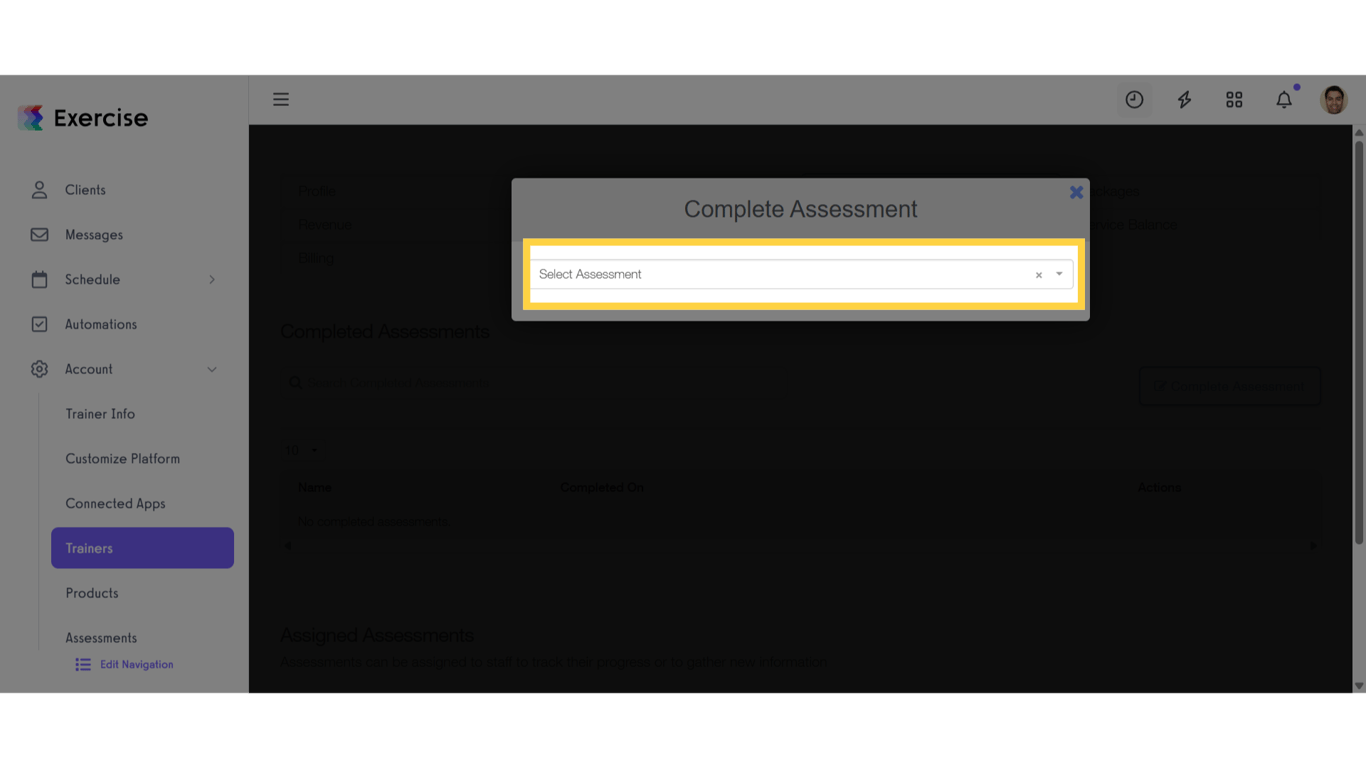Expand the Select Assessment dropdown arrow
This screenshot has width=1366, height=768.
1059,273
